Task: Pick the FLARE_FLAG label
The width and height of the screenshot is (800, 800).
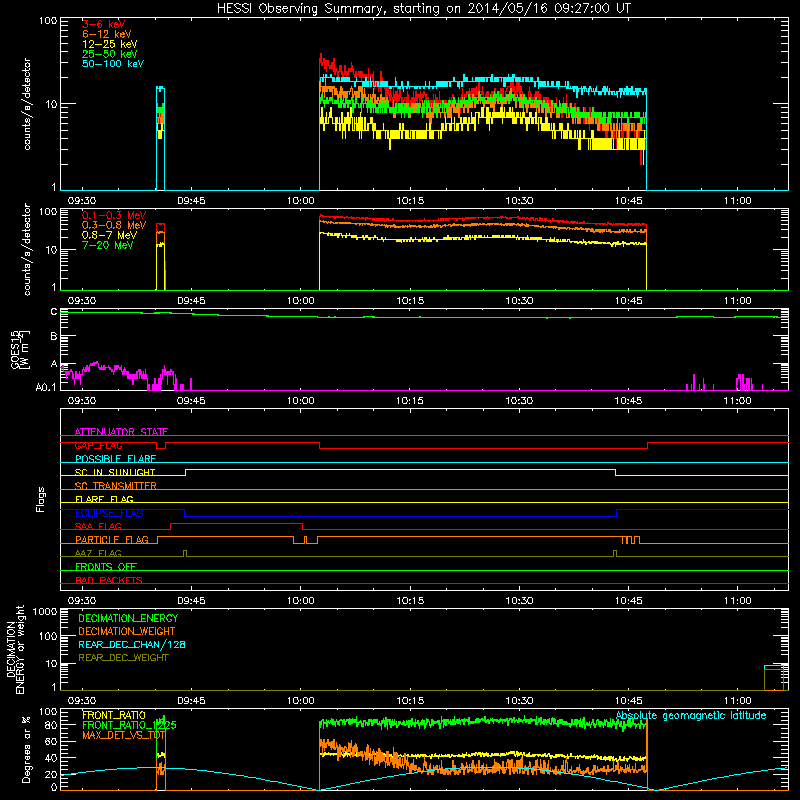Action: click(x=104, y=499)
